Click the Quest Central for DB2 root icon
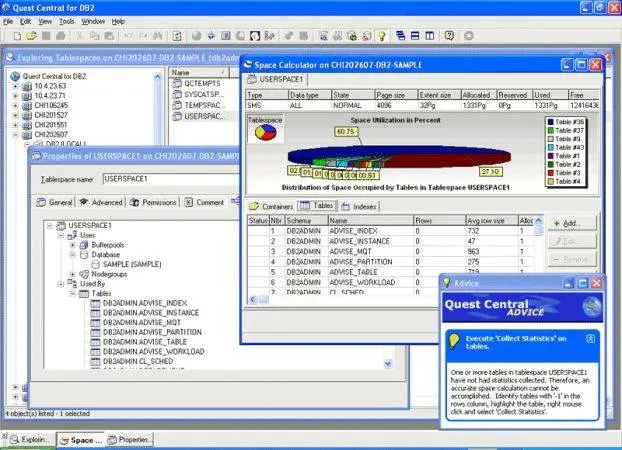 [x=15, y=76]
